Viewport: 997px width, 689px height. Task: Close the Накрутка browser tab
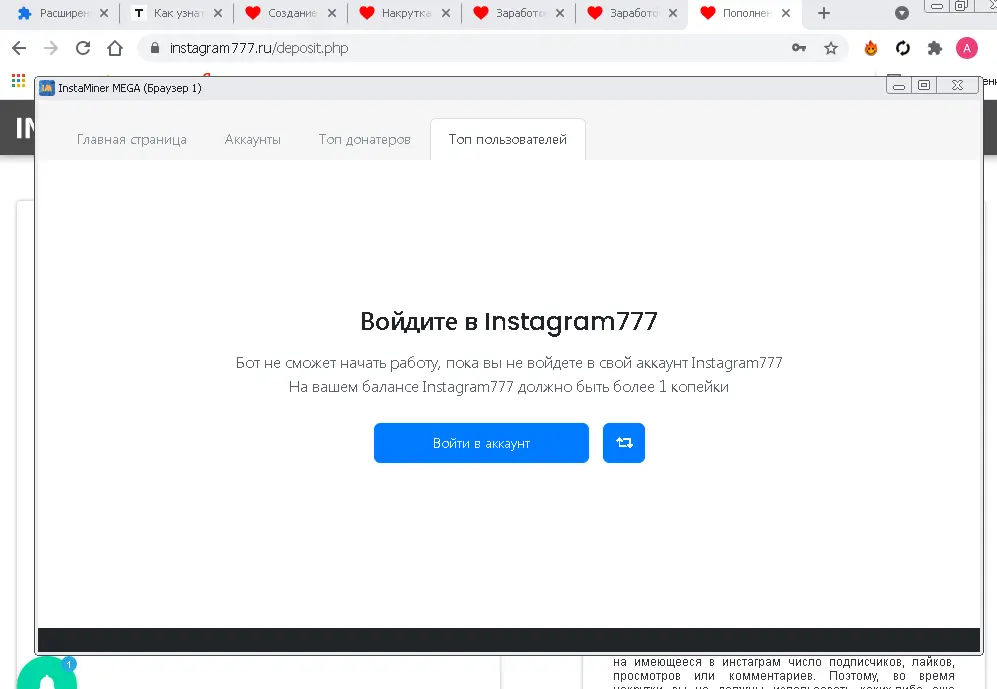click(x=446, y=13)
